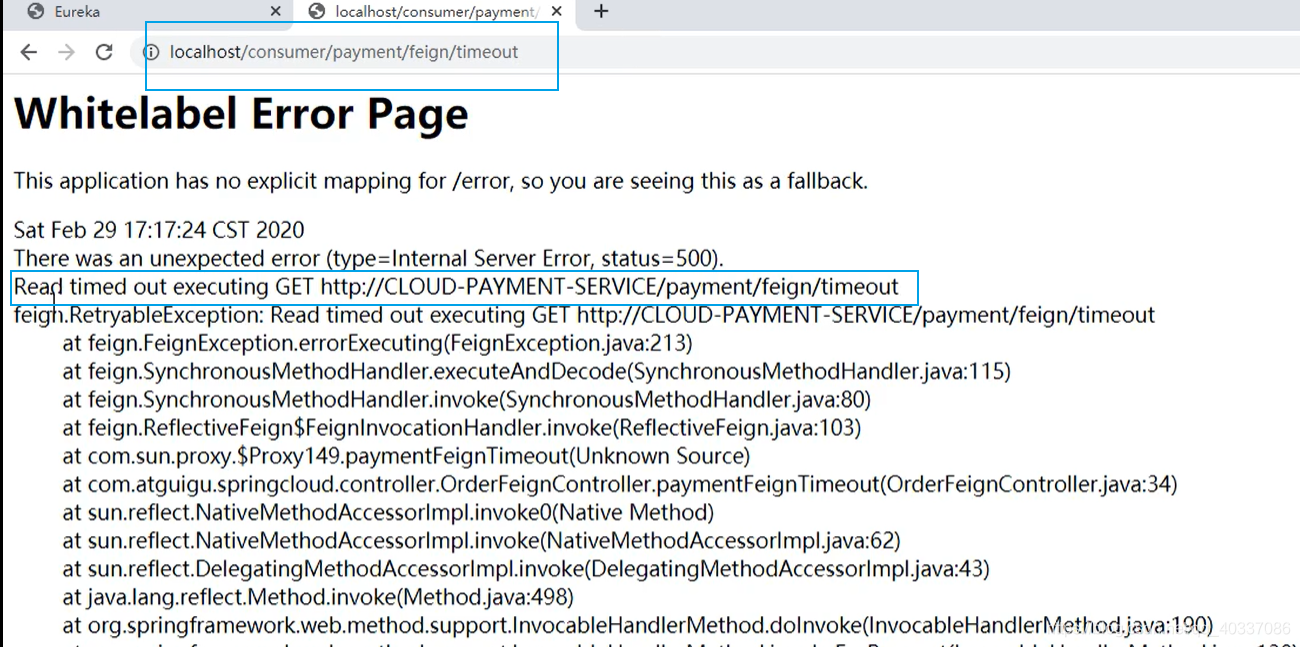This screenshot has width=1300, height=647.
Task: Click the 'unexpected error (type=Internal Server Error' line
Action: tap(368, 258)
